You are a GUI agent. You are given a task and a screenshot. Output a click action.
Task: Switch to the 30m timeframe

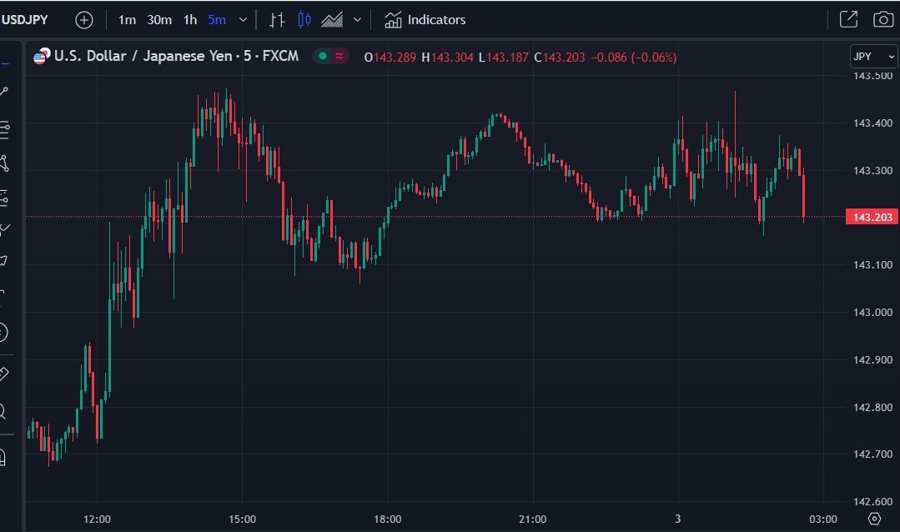click(x=159, y=20)
